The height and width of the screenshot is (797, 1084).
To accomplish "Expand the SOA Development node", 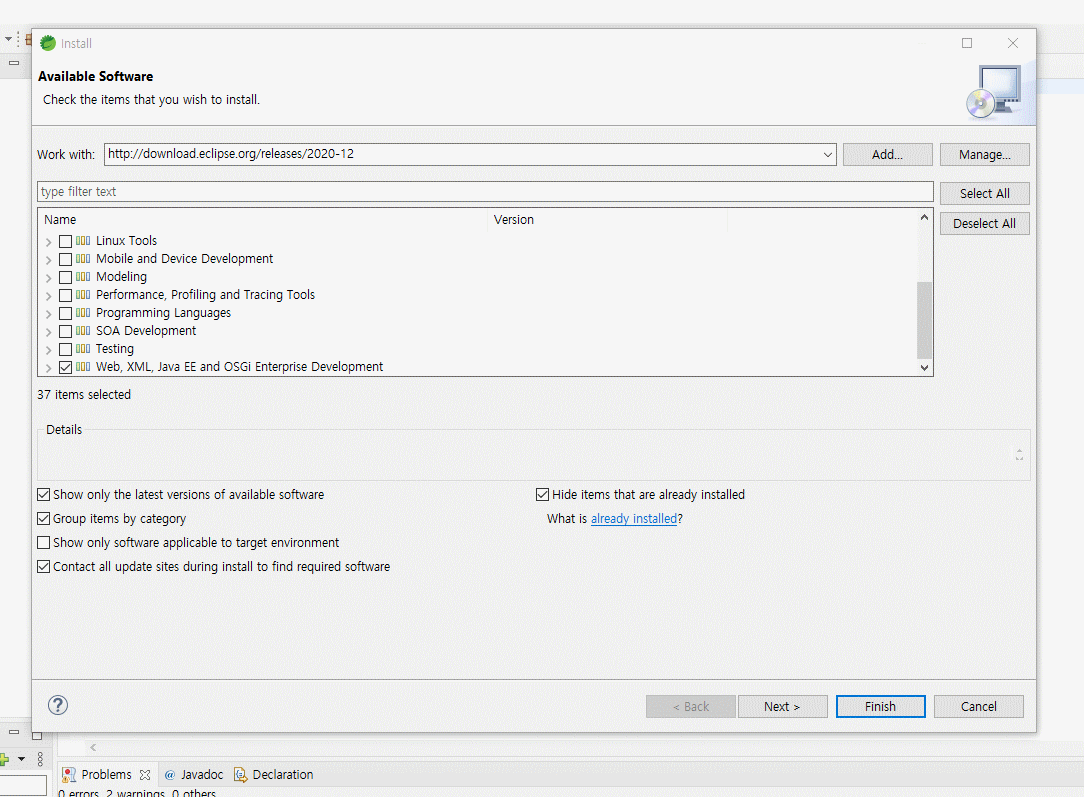I will coord(48,332).
